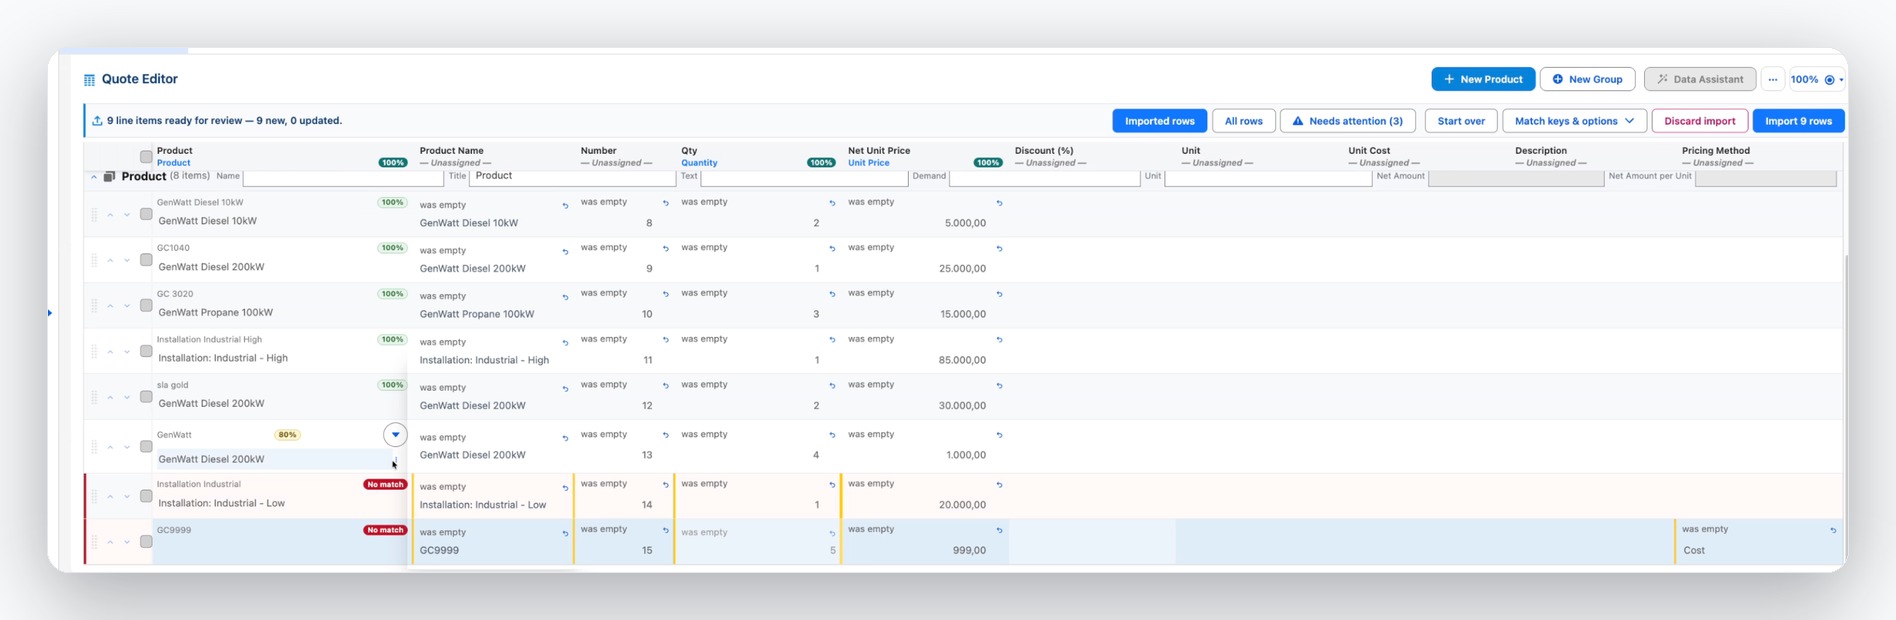Select checkbox for Installation Industrial High row
Screen dimensions: 1896x620
[x=146, y=351]
